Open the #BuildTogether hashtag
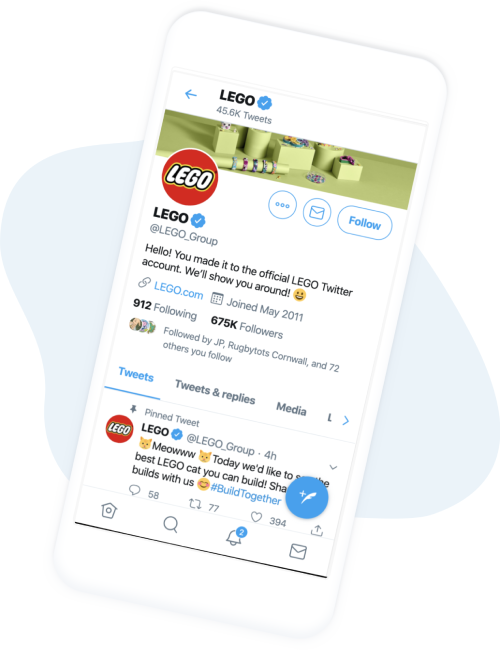Image resolution: width=500 pixels, height=650 pixels. [x=246, y=494]
